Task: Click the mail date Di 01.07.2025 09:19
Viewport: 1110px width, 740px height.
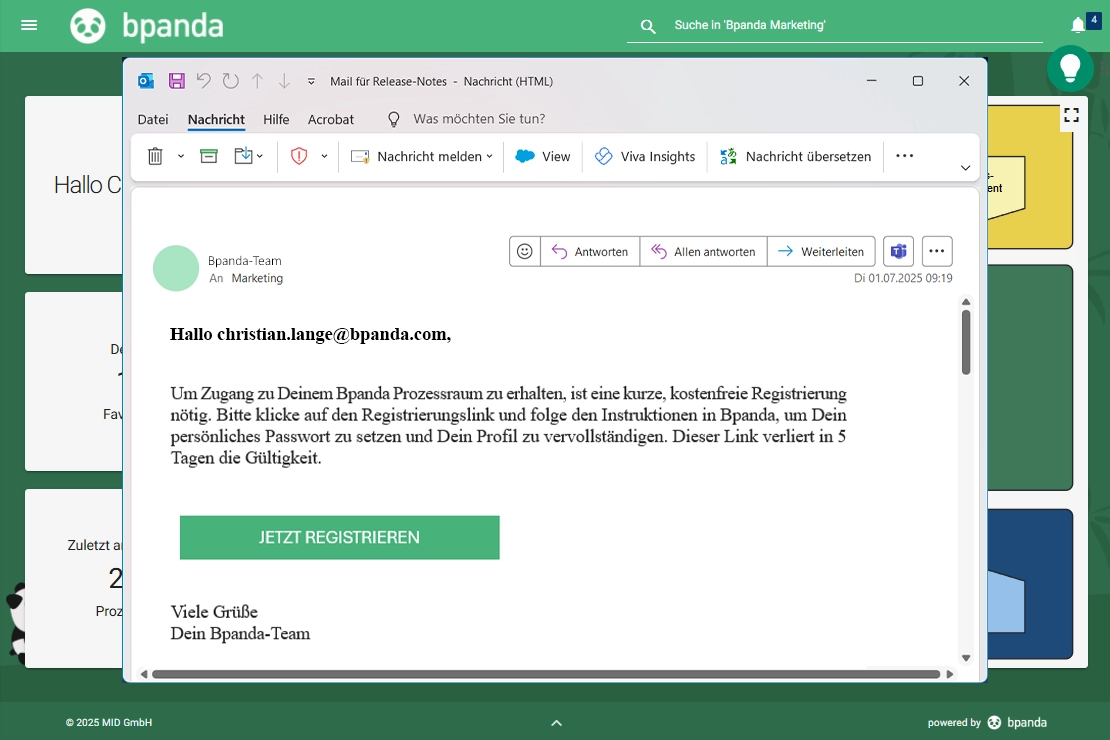Action: (x=903, y=278)
